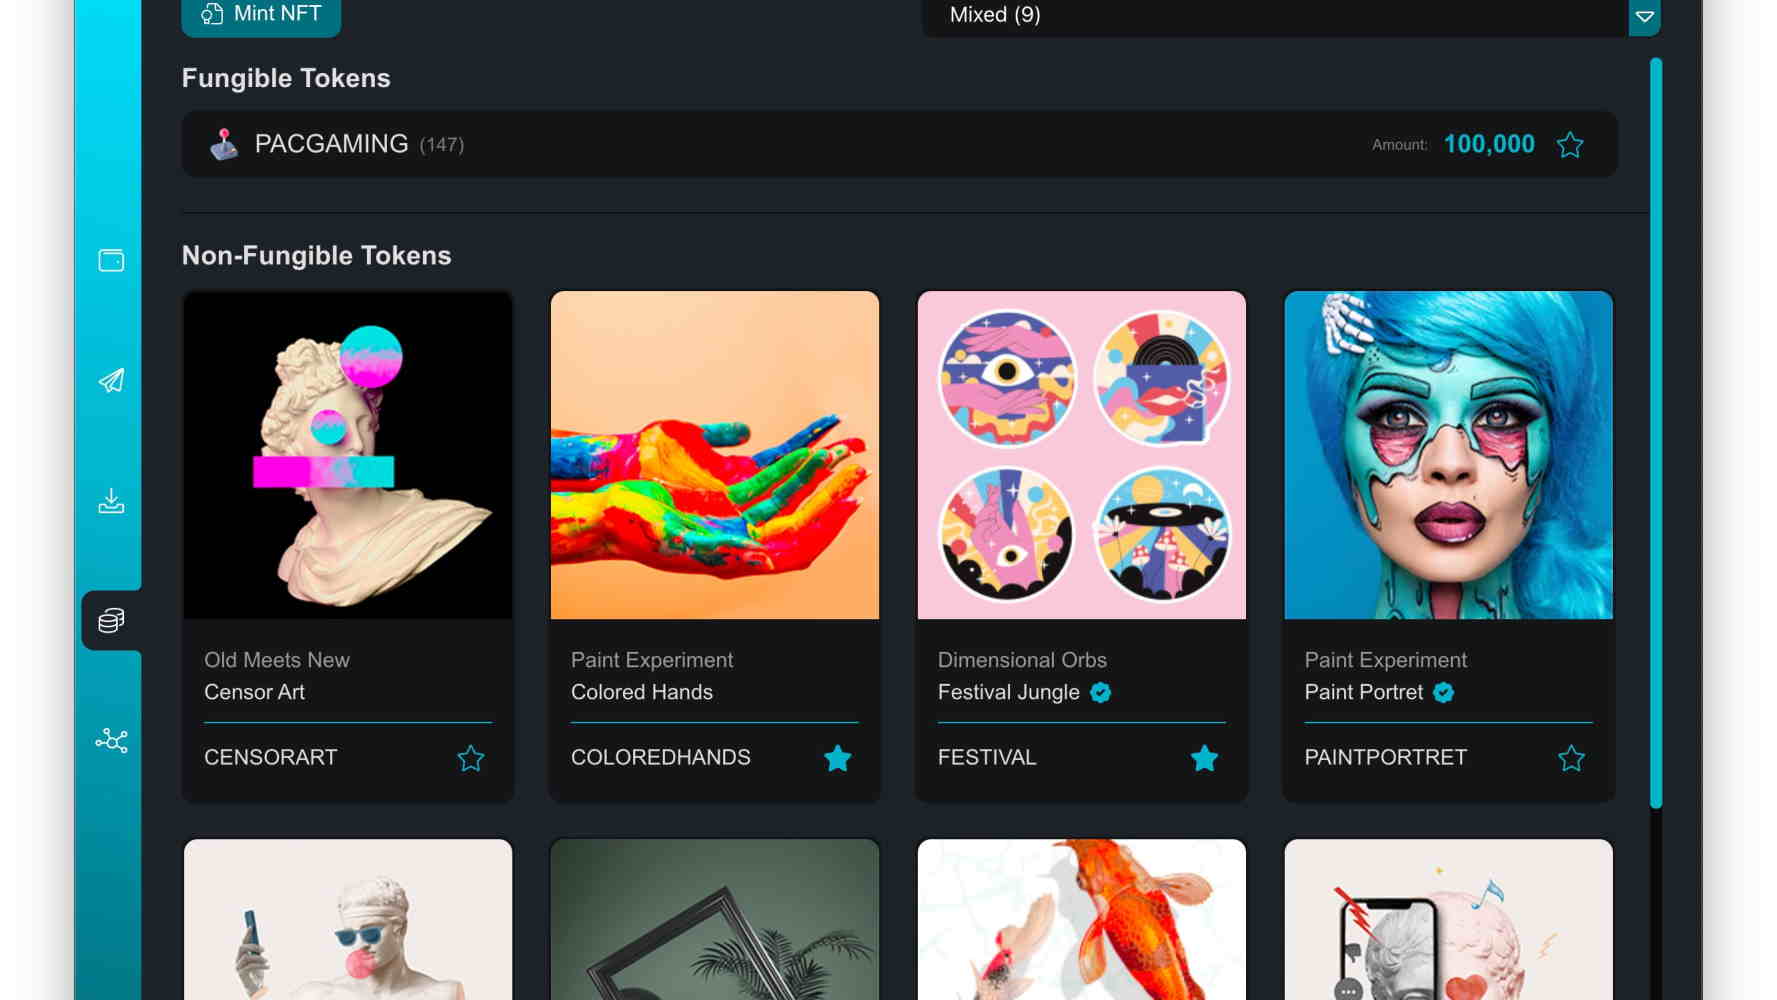Open the statue with sunglasses NFT thumbnail
The width and height of the screenshot is (1777, 1000).
[x=348, y=920]
